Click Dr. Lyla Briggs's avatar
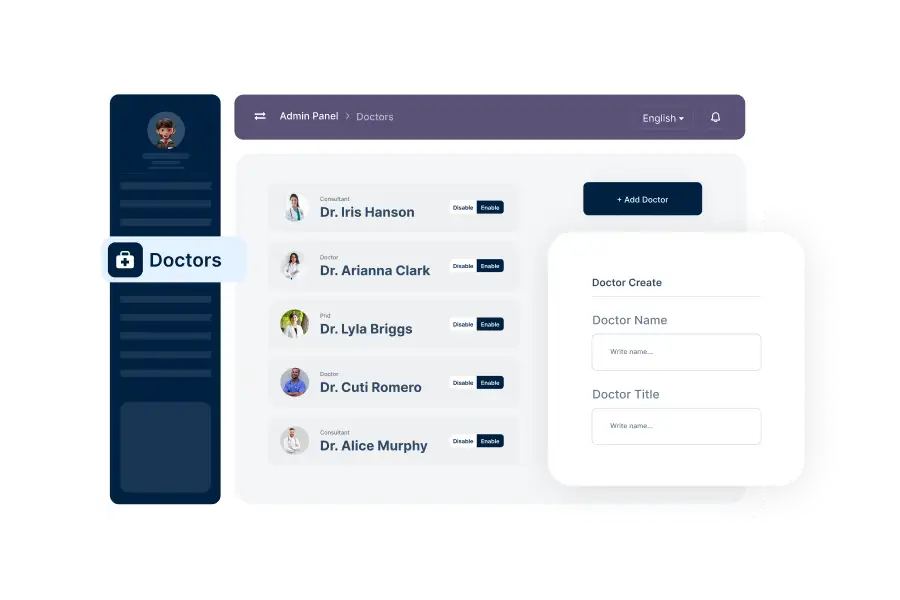The width and height of the screenshot is (900, 600). point(294,324)
